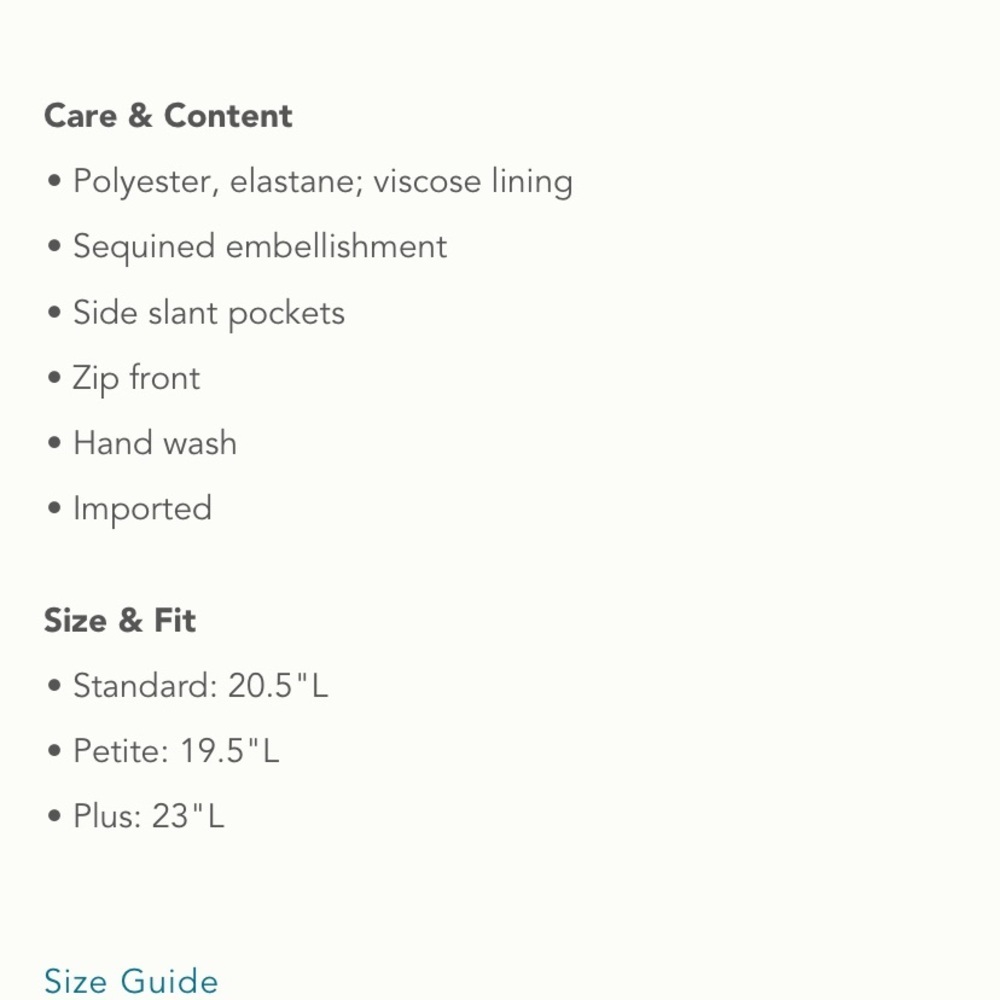Open the Size Guide link
The image size is (1000, 1000).
click(131, 980)
